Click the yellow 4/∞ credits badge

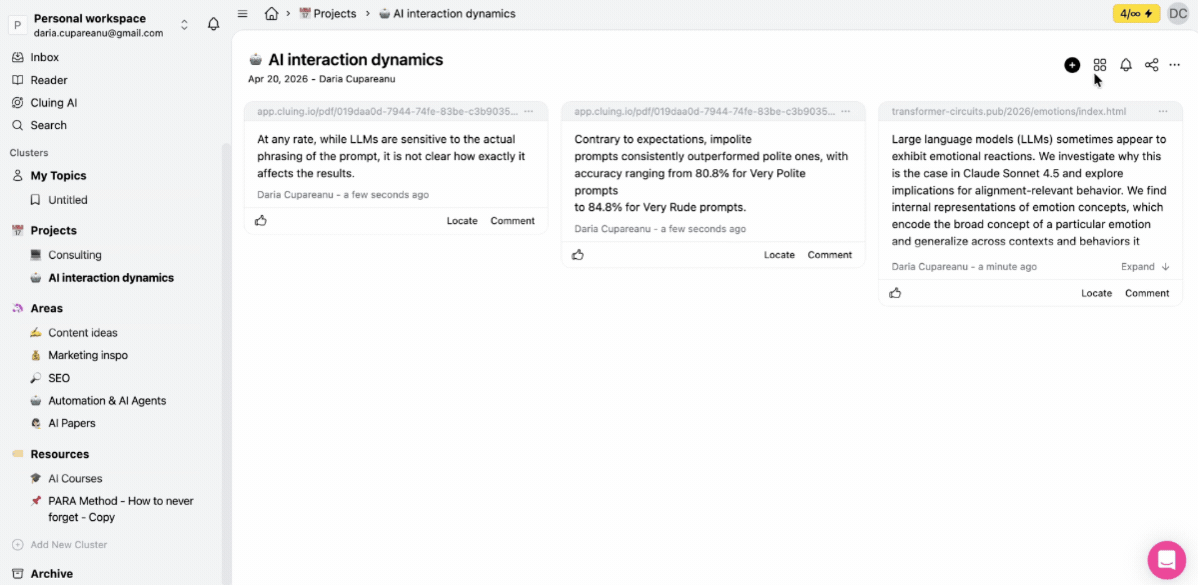[x=1136, y=14]
